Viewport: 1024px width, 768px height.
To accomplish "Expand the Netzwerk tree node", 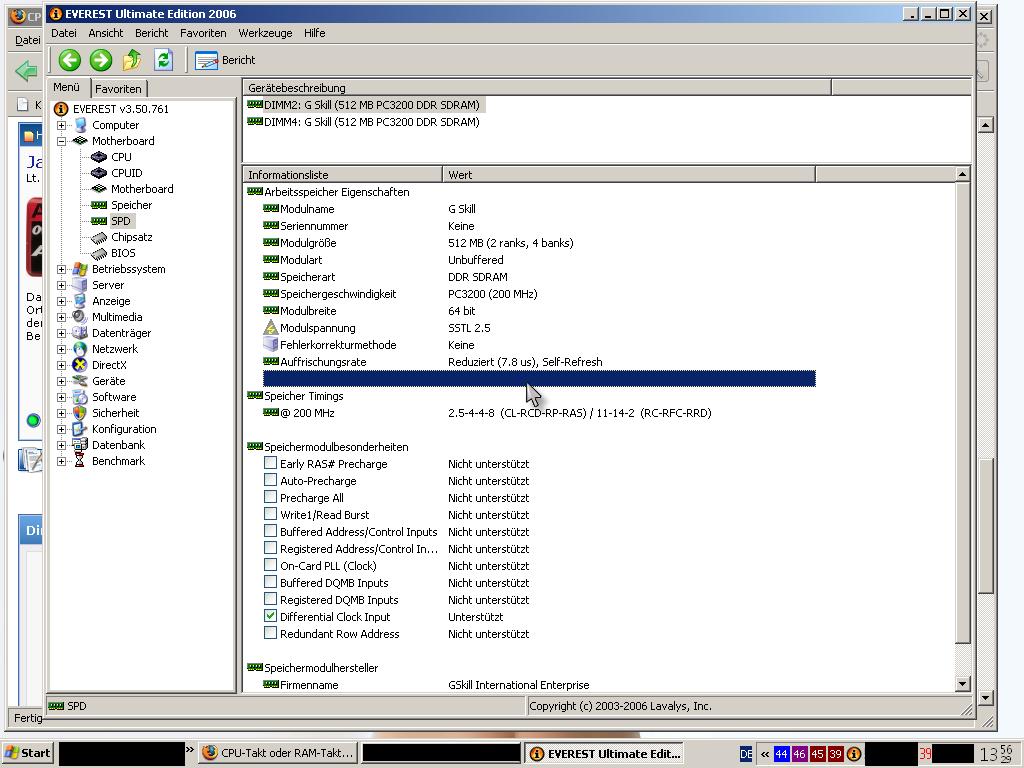I will 61,349.
